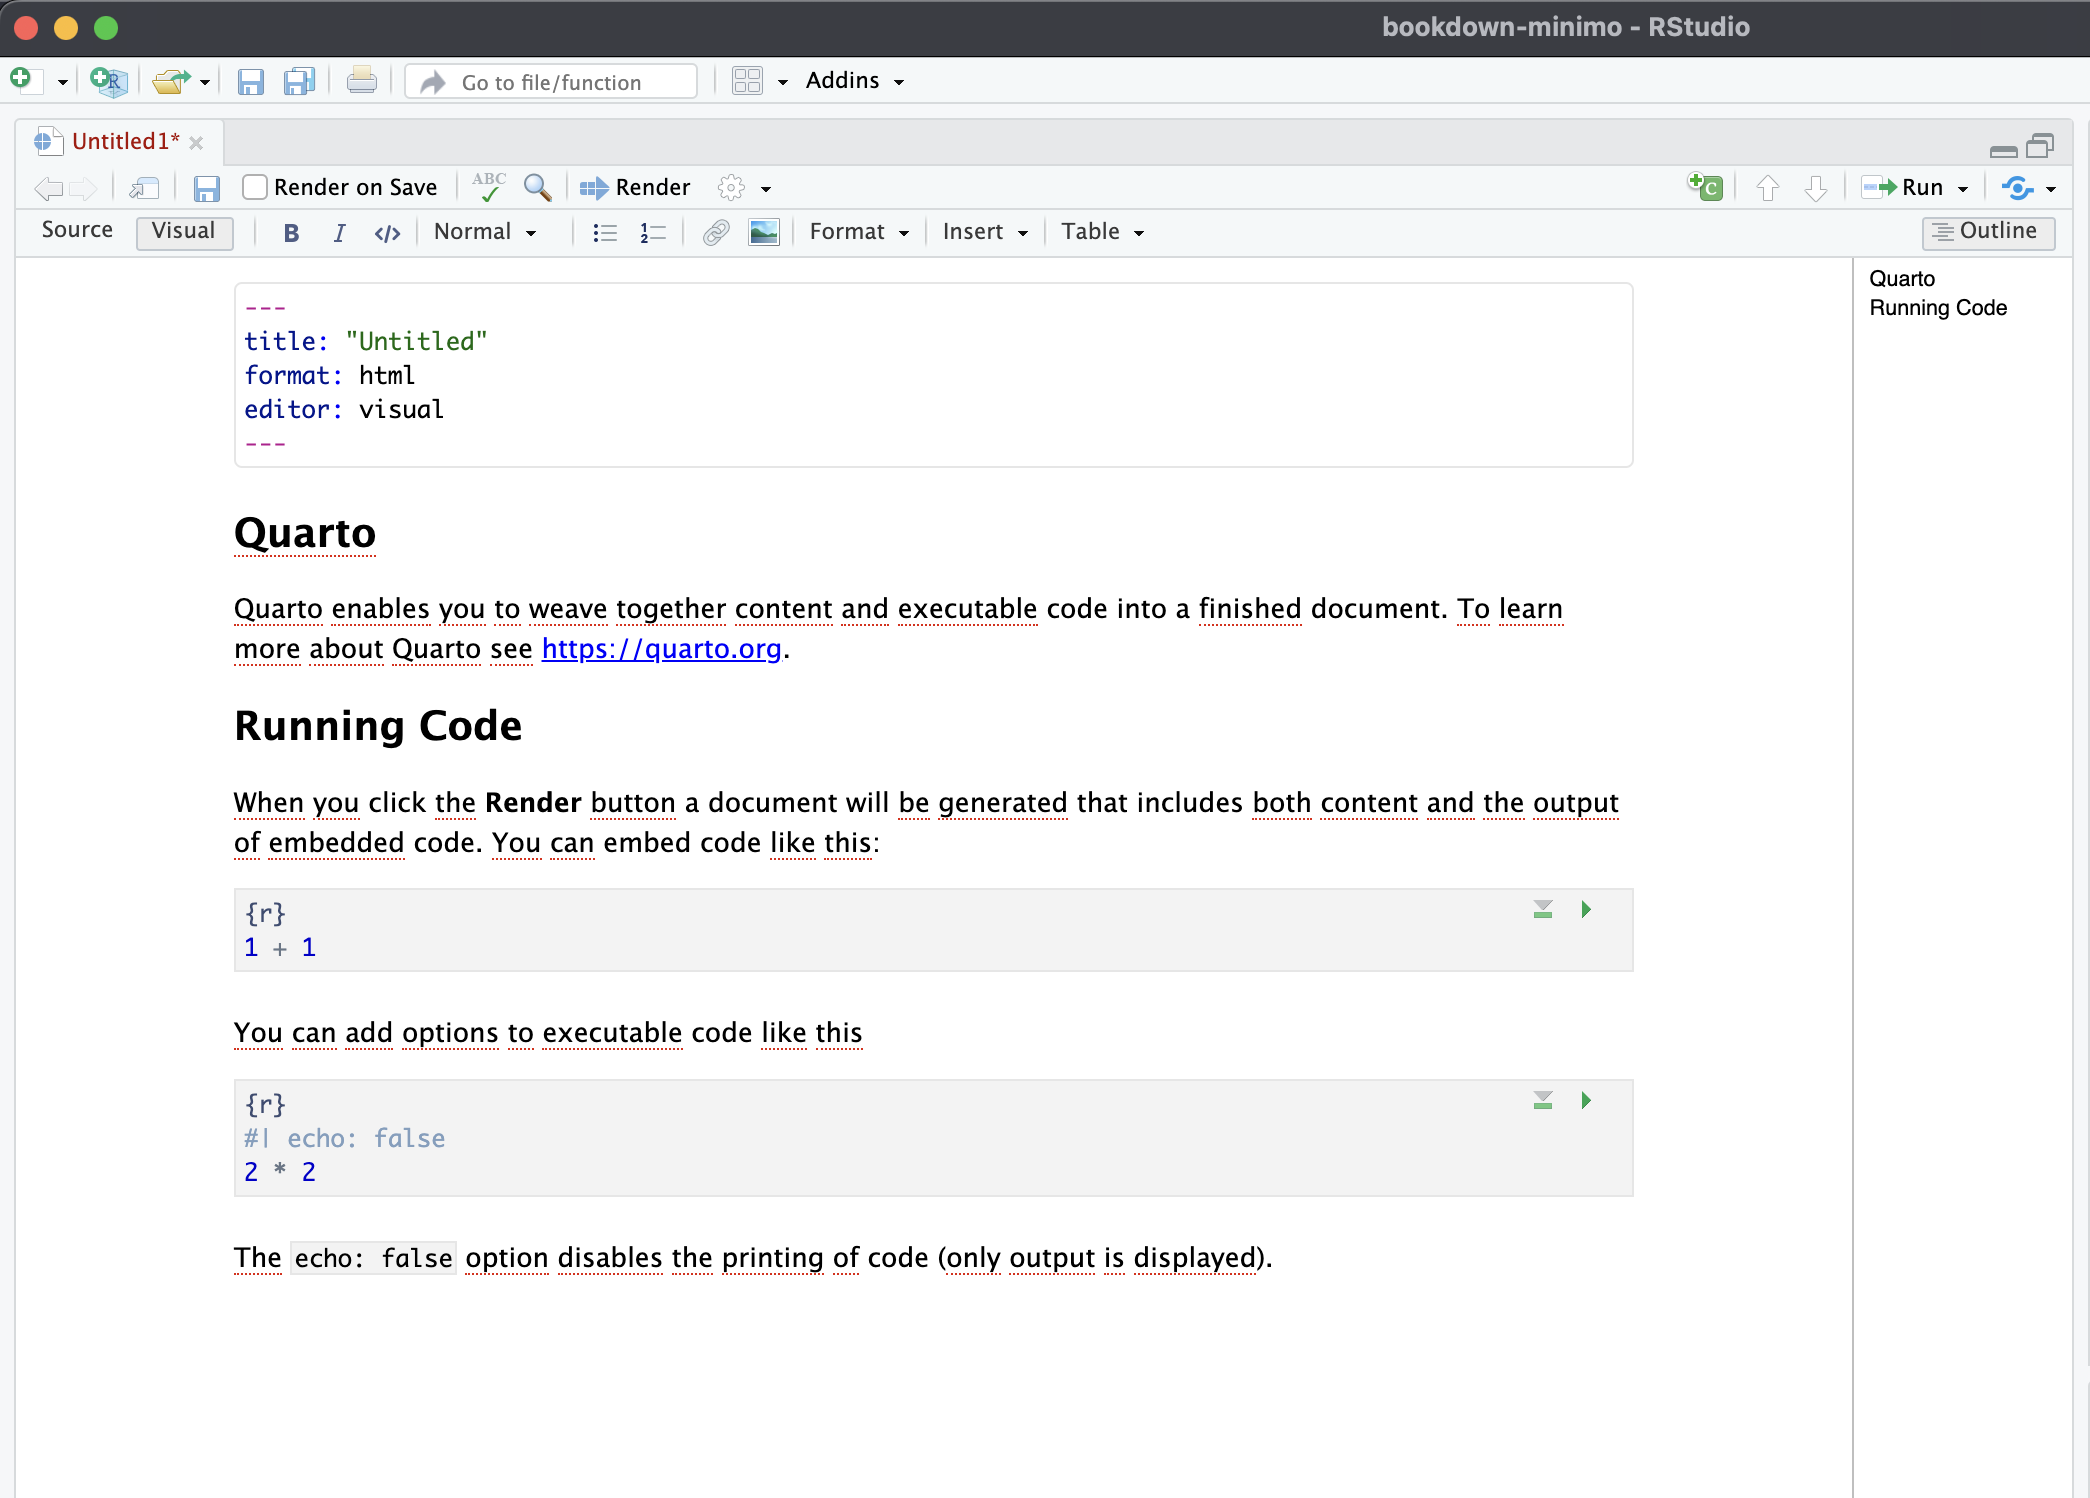Click the Render button
The image size is (2090, 1498).
(x=635, y=187)
